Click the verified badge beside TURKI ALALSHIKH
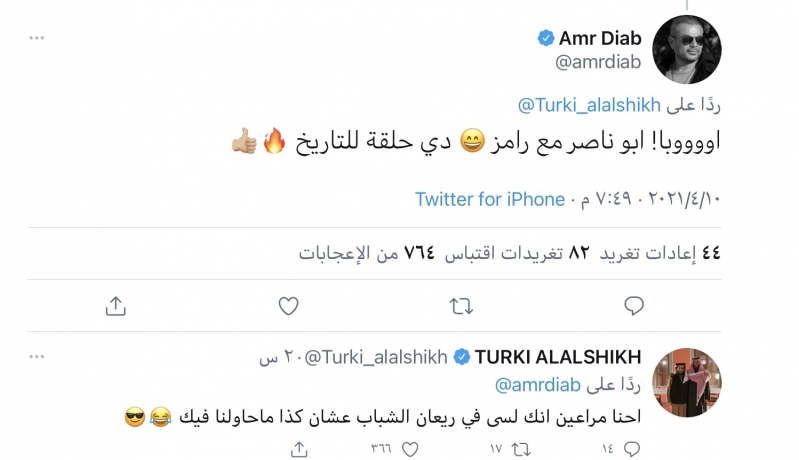 tap(462, 357)
